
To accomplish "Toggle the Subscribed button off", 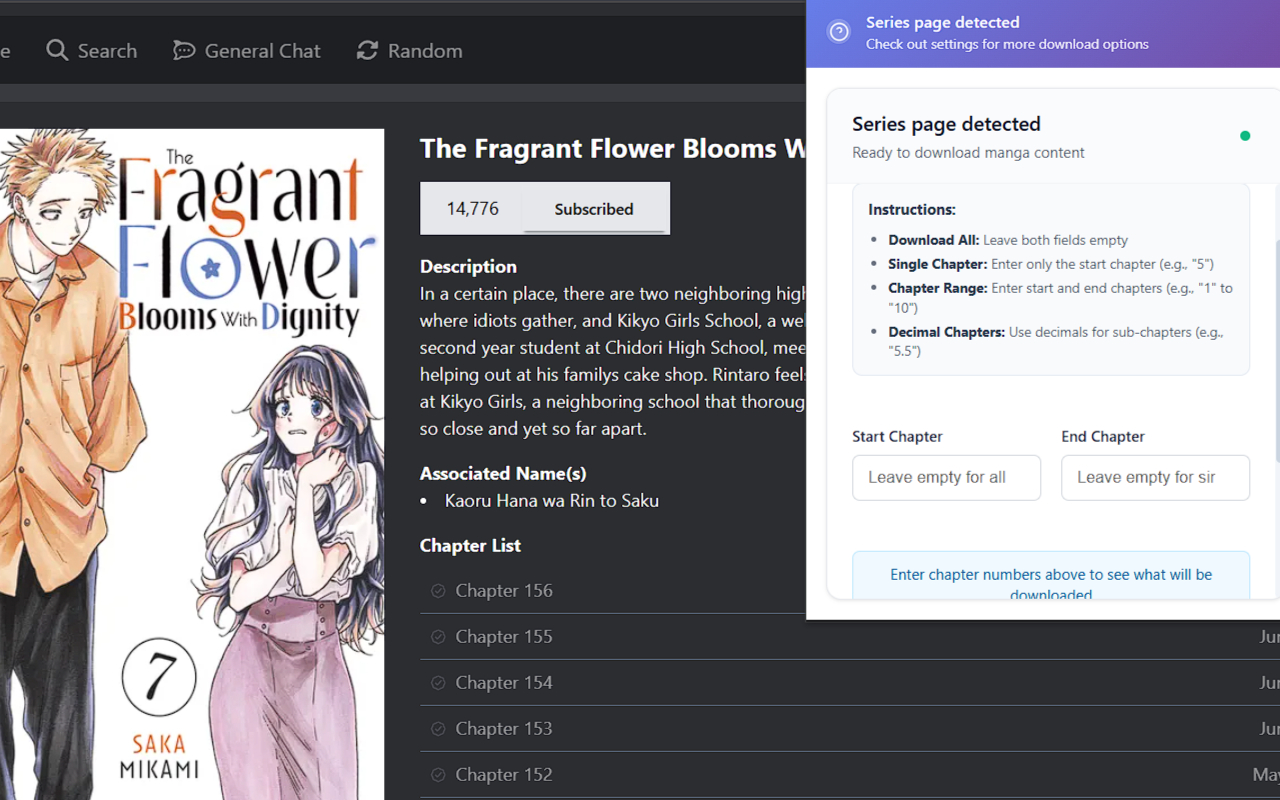I will (594, 209).
